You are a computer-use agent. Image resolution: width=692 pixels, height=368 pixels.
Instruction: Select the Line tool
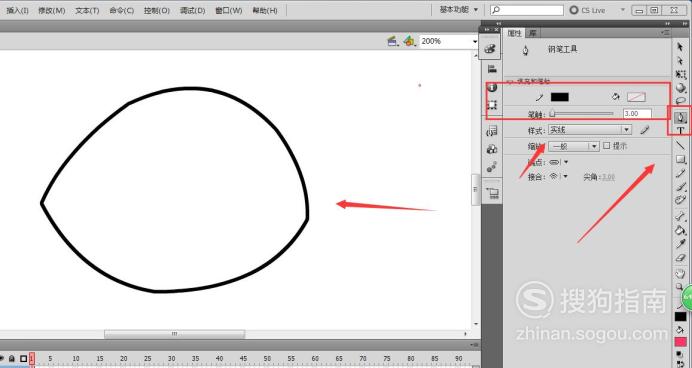point(680,145)
